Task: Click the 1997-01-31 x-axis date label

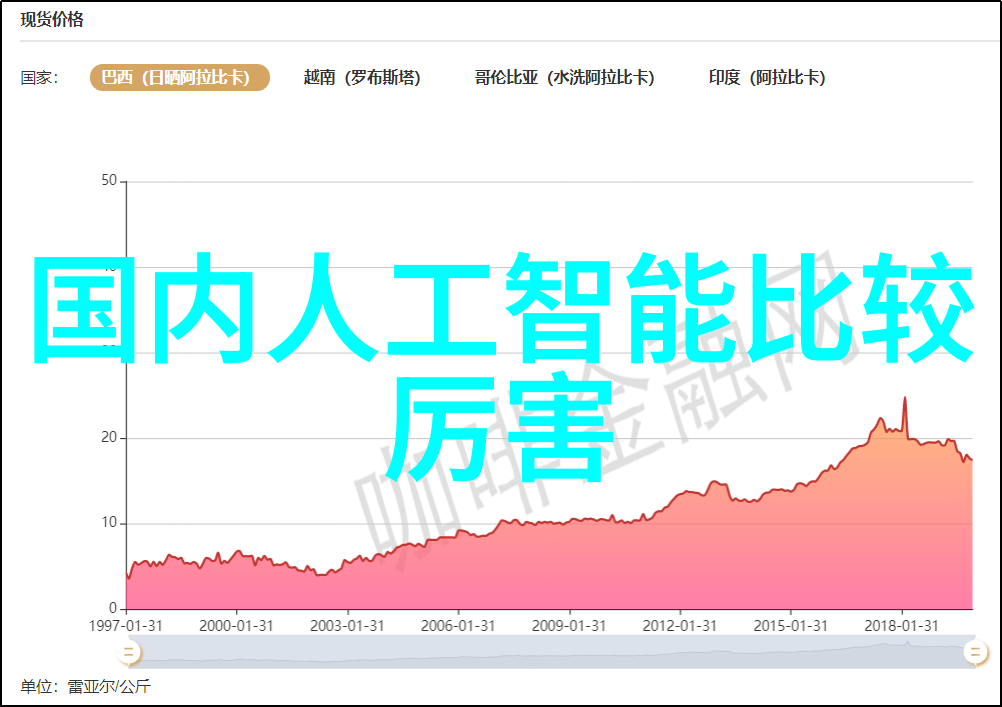Action: pos(127,625)
